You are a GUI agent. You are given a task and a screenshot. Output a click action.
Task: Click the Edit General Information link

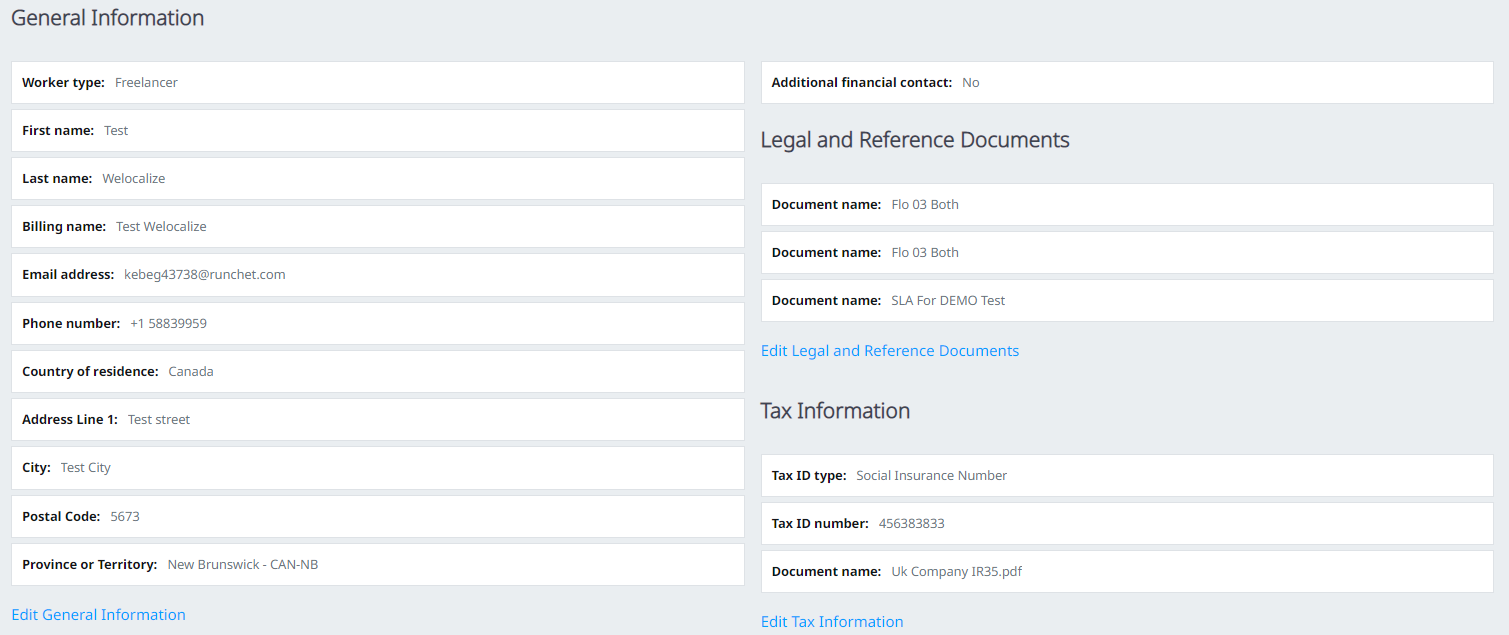(98, 614)
